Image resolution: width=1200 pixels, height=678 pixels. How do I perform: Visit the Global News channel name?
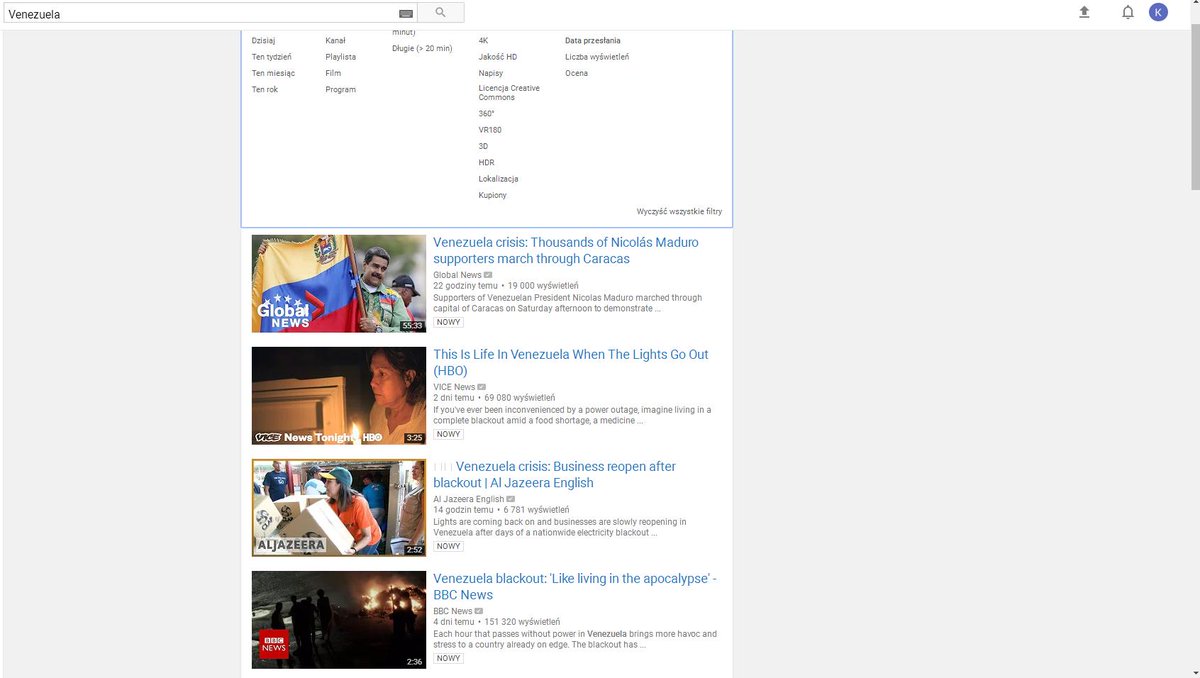coord(457,275)
